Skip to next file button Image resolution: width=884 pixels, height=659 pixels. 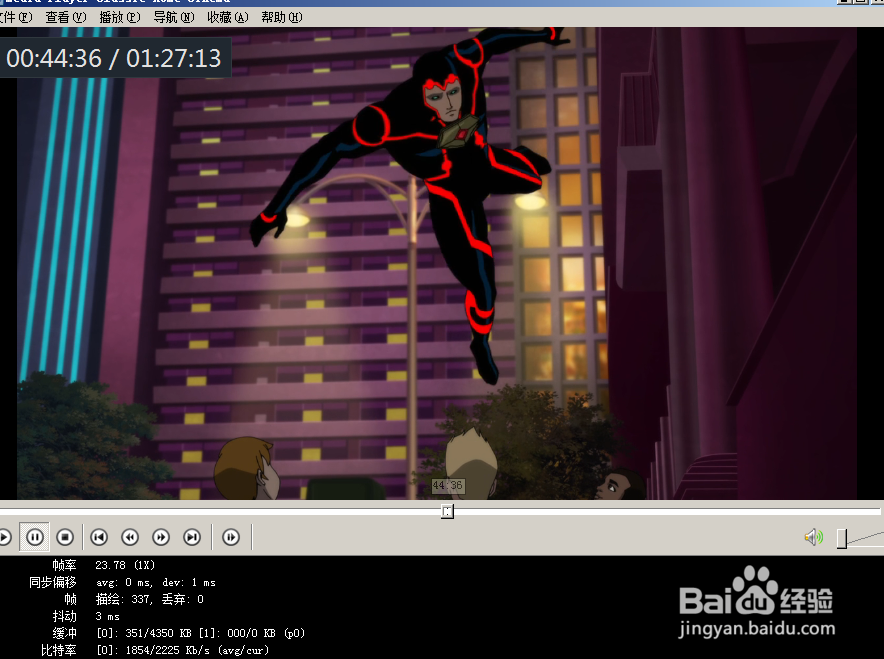192,537
